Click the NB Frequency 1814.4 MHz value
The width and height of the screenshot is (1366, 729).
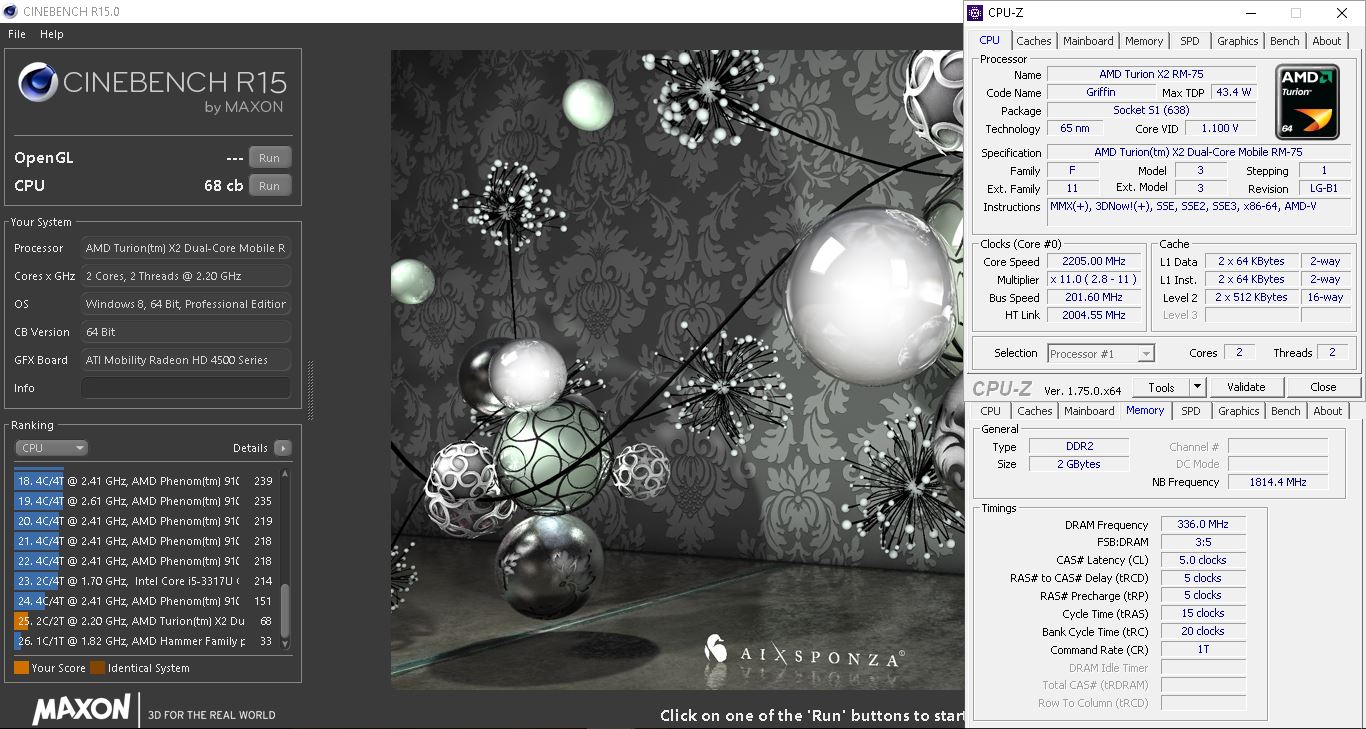[1278, 482]
